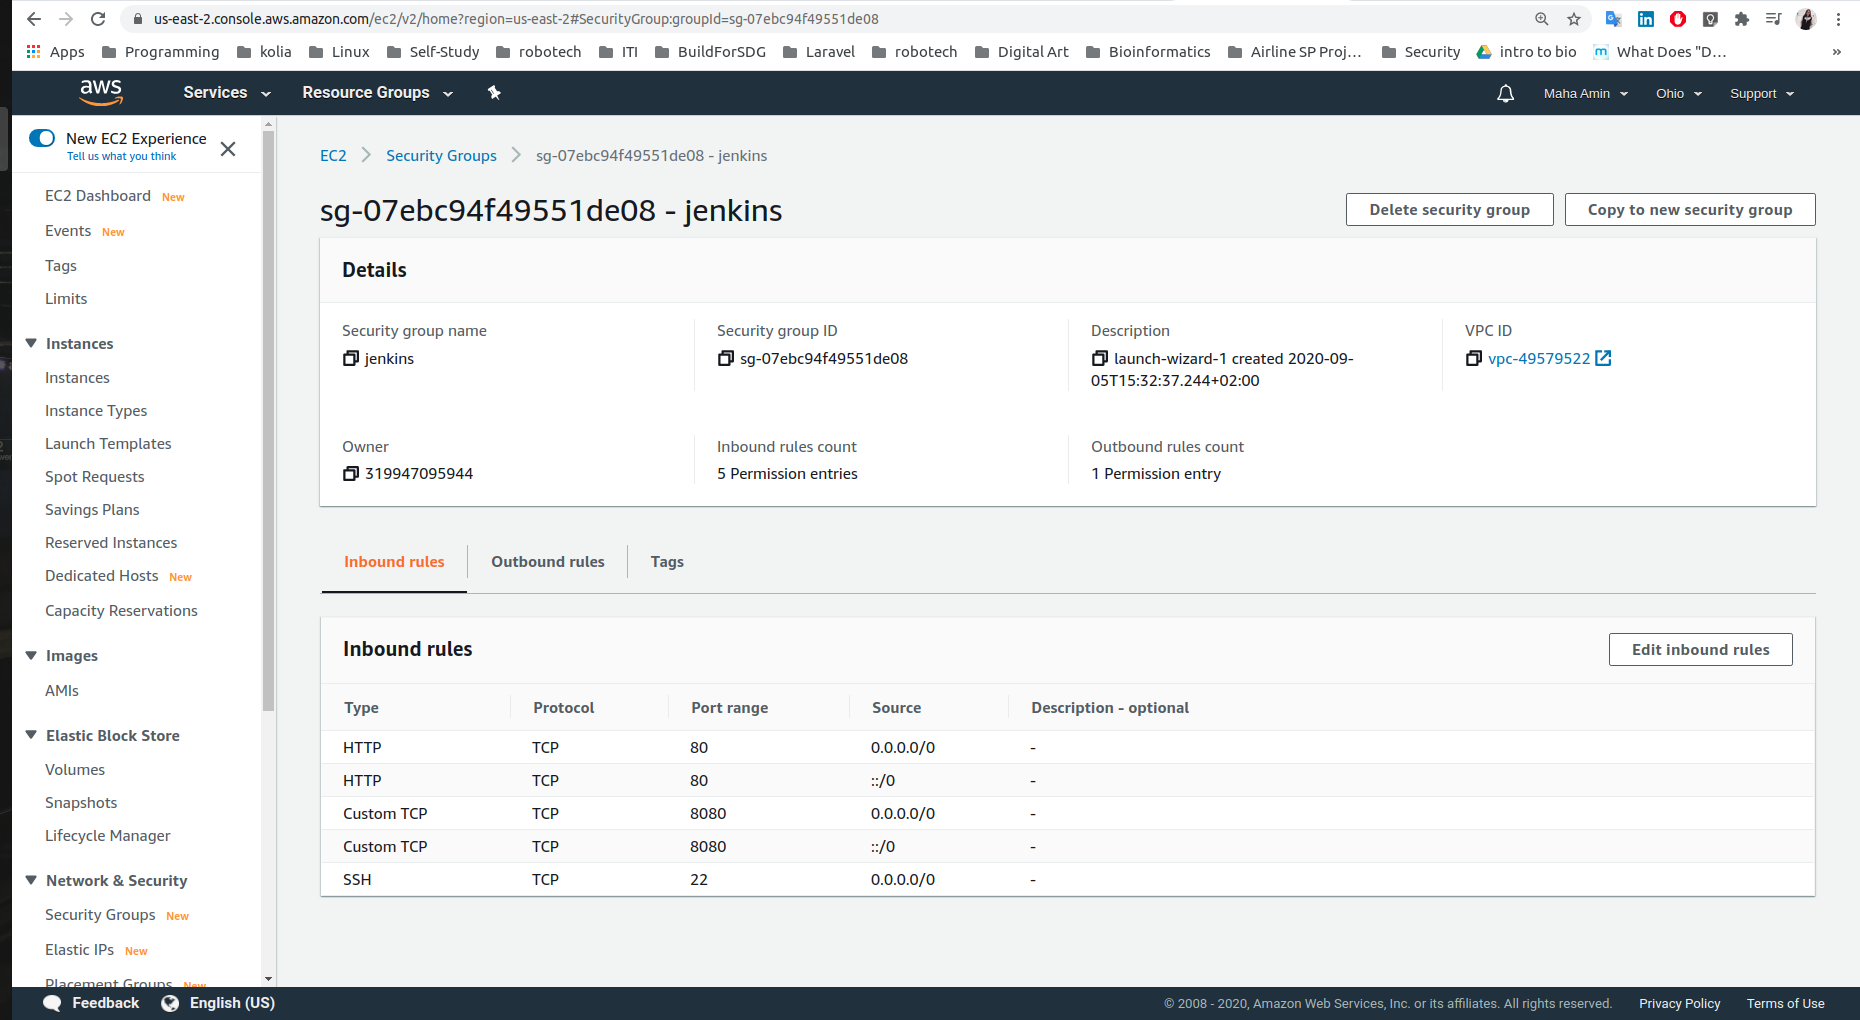
Task: Open the browser zoom magnifier icon
Action: [1542, 19]
